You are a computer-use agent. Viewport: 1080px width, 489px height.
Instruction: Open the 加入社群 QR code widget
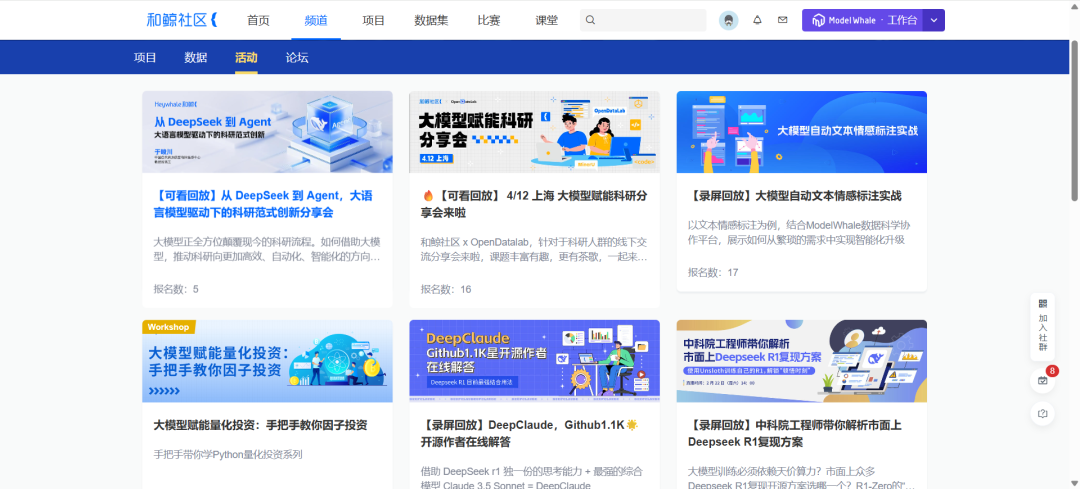(1043, 327)
